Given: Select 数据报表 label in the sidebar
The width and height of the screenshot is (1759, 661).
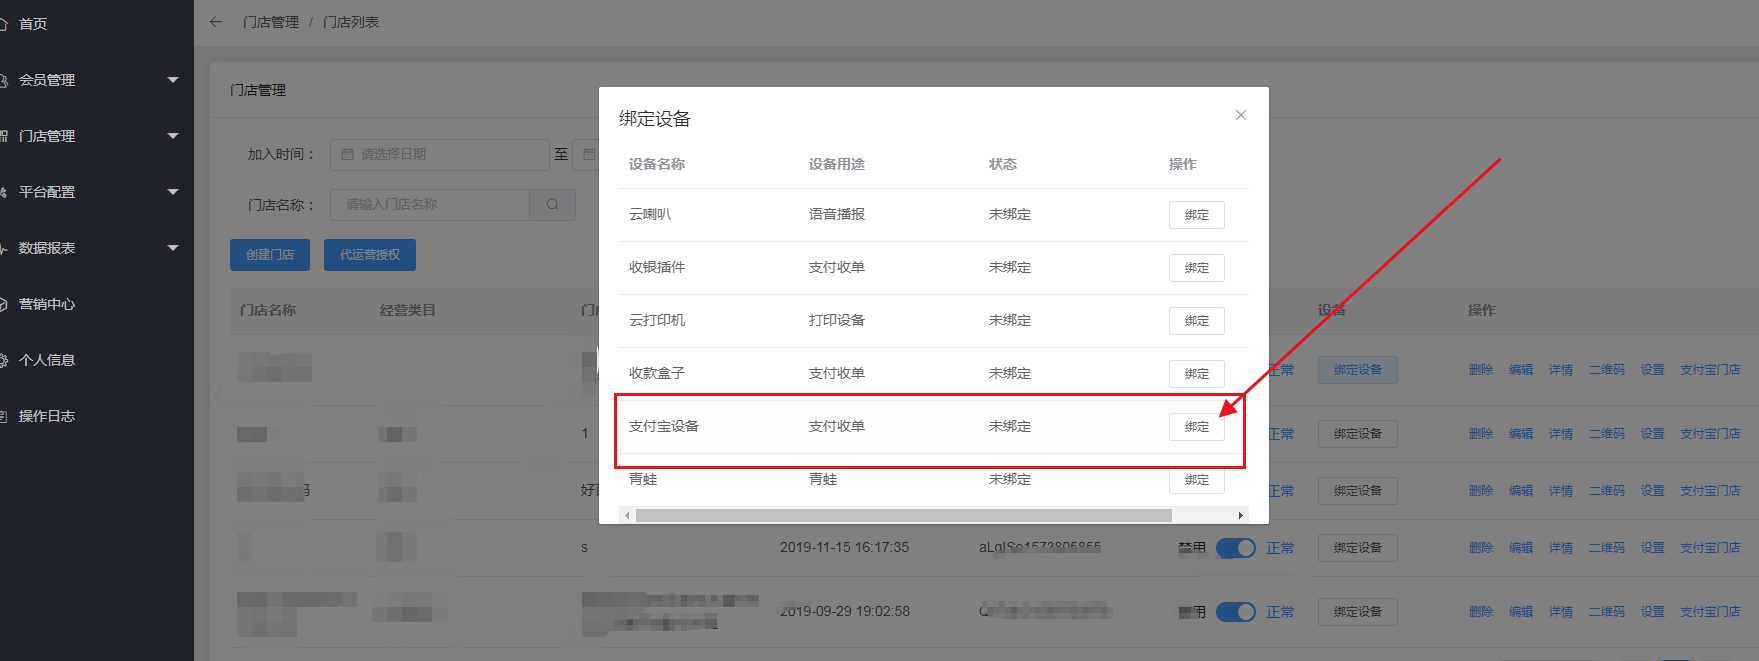Looking at the screenshot, I should pos(47,248).
